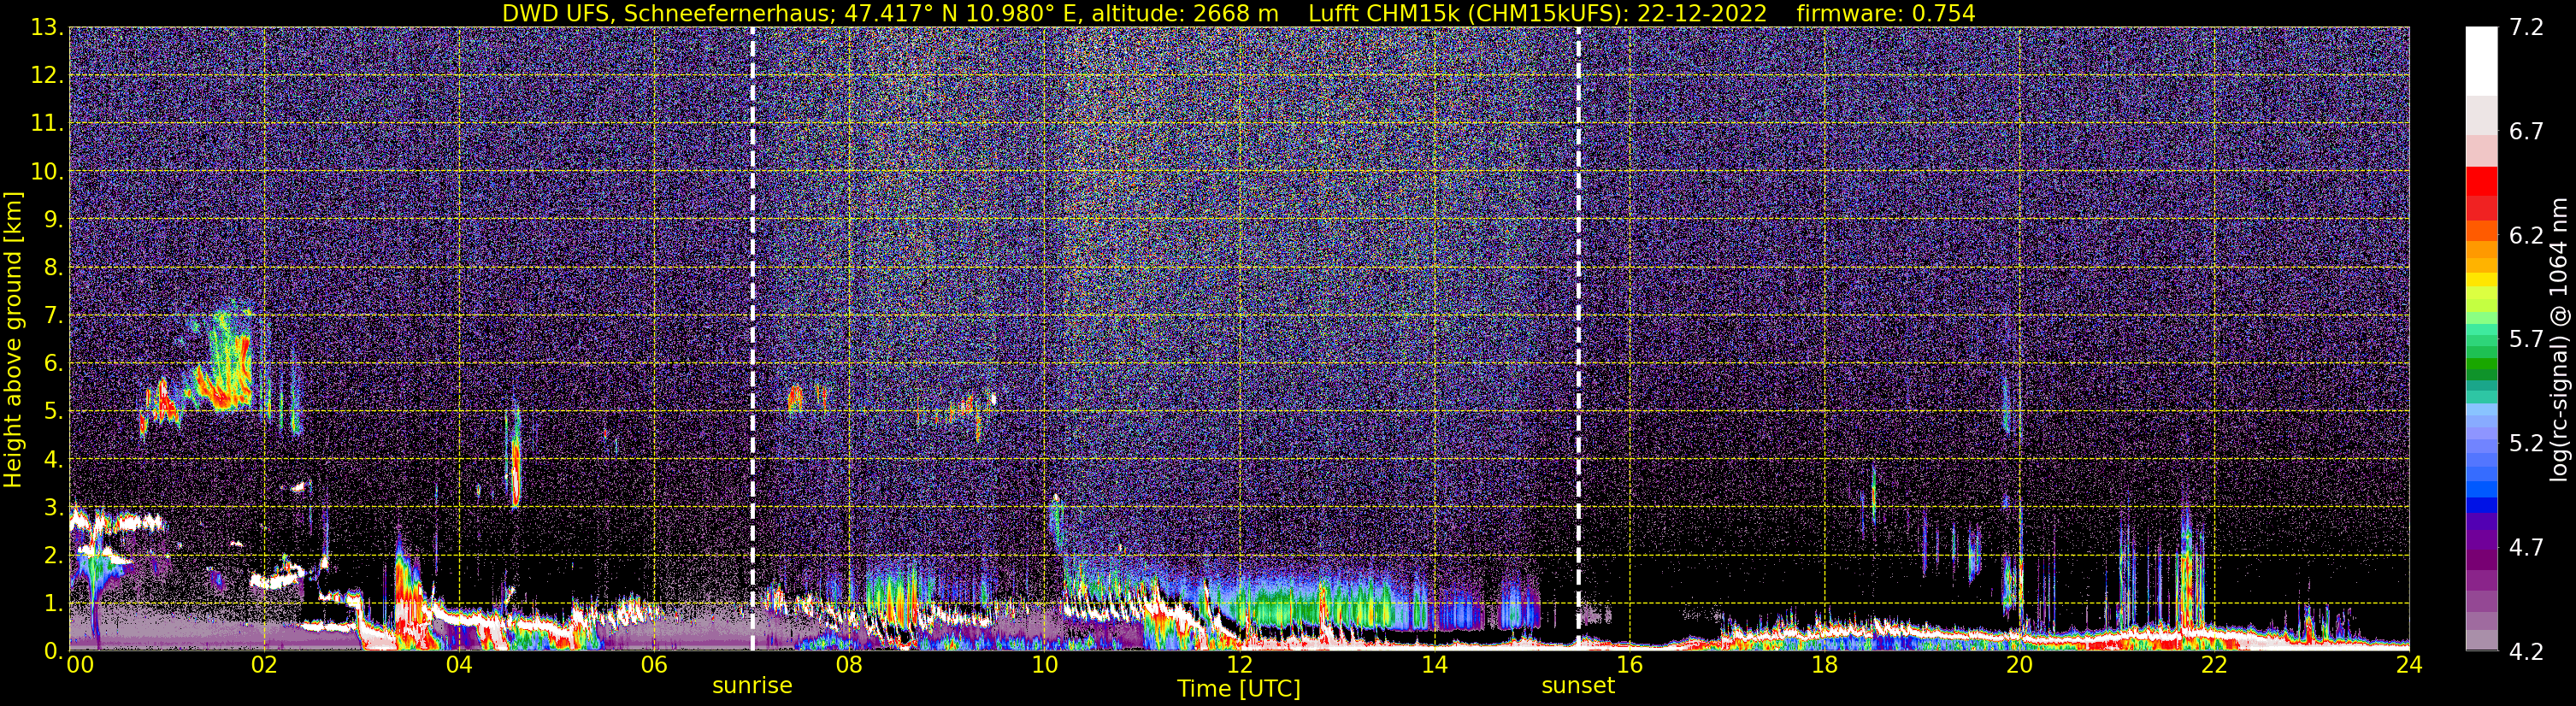Image resolution: width=2576 pixels, height=706 pixels.
Task: Click the white dashed sunset marker line
Action: click(x=1578, y=338)
